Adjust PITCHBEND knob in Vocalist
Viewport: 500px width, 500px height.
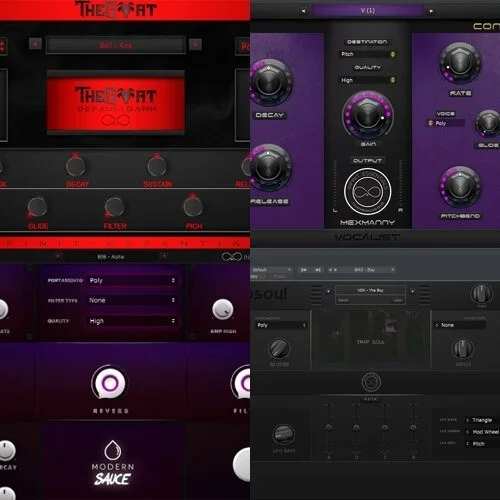click(460, 187)
